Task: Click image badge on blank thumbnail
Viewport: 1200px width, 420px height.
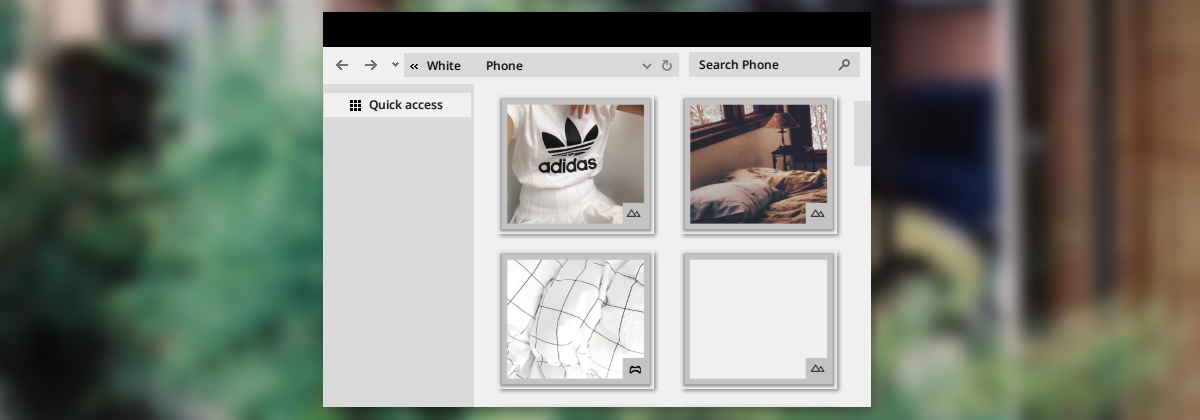Action: coord(817,369)
